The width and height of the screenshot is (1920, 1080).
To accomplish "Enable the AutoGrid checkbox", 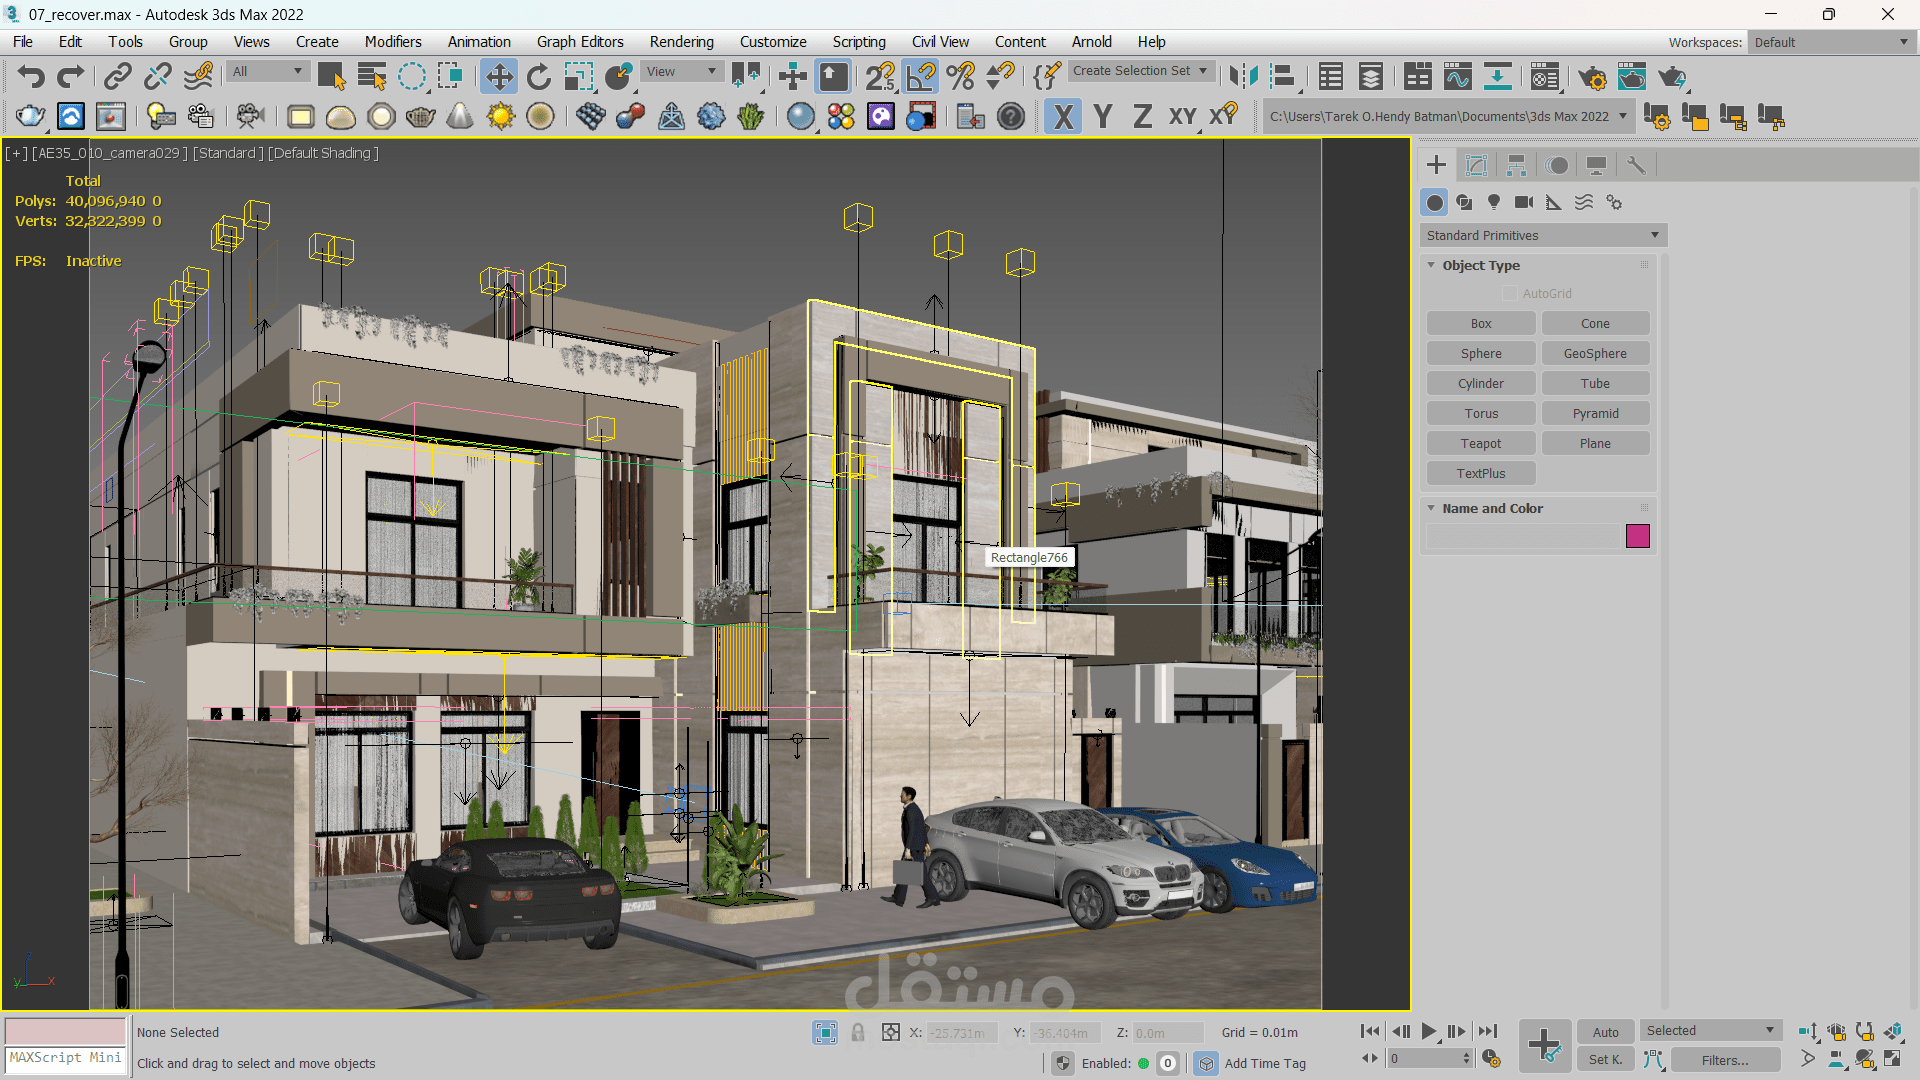I will 1510,293.
